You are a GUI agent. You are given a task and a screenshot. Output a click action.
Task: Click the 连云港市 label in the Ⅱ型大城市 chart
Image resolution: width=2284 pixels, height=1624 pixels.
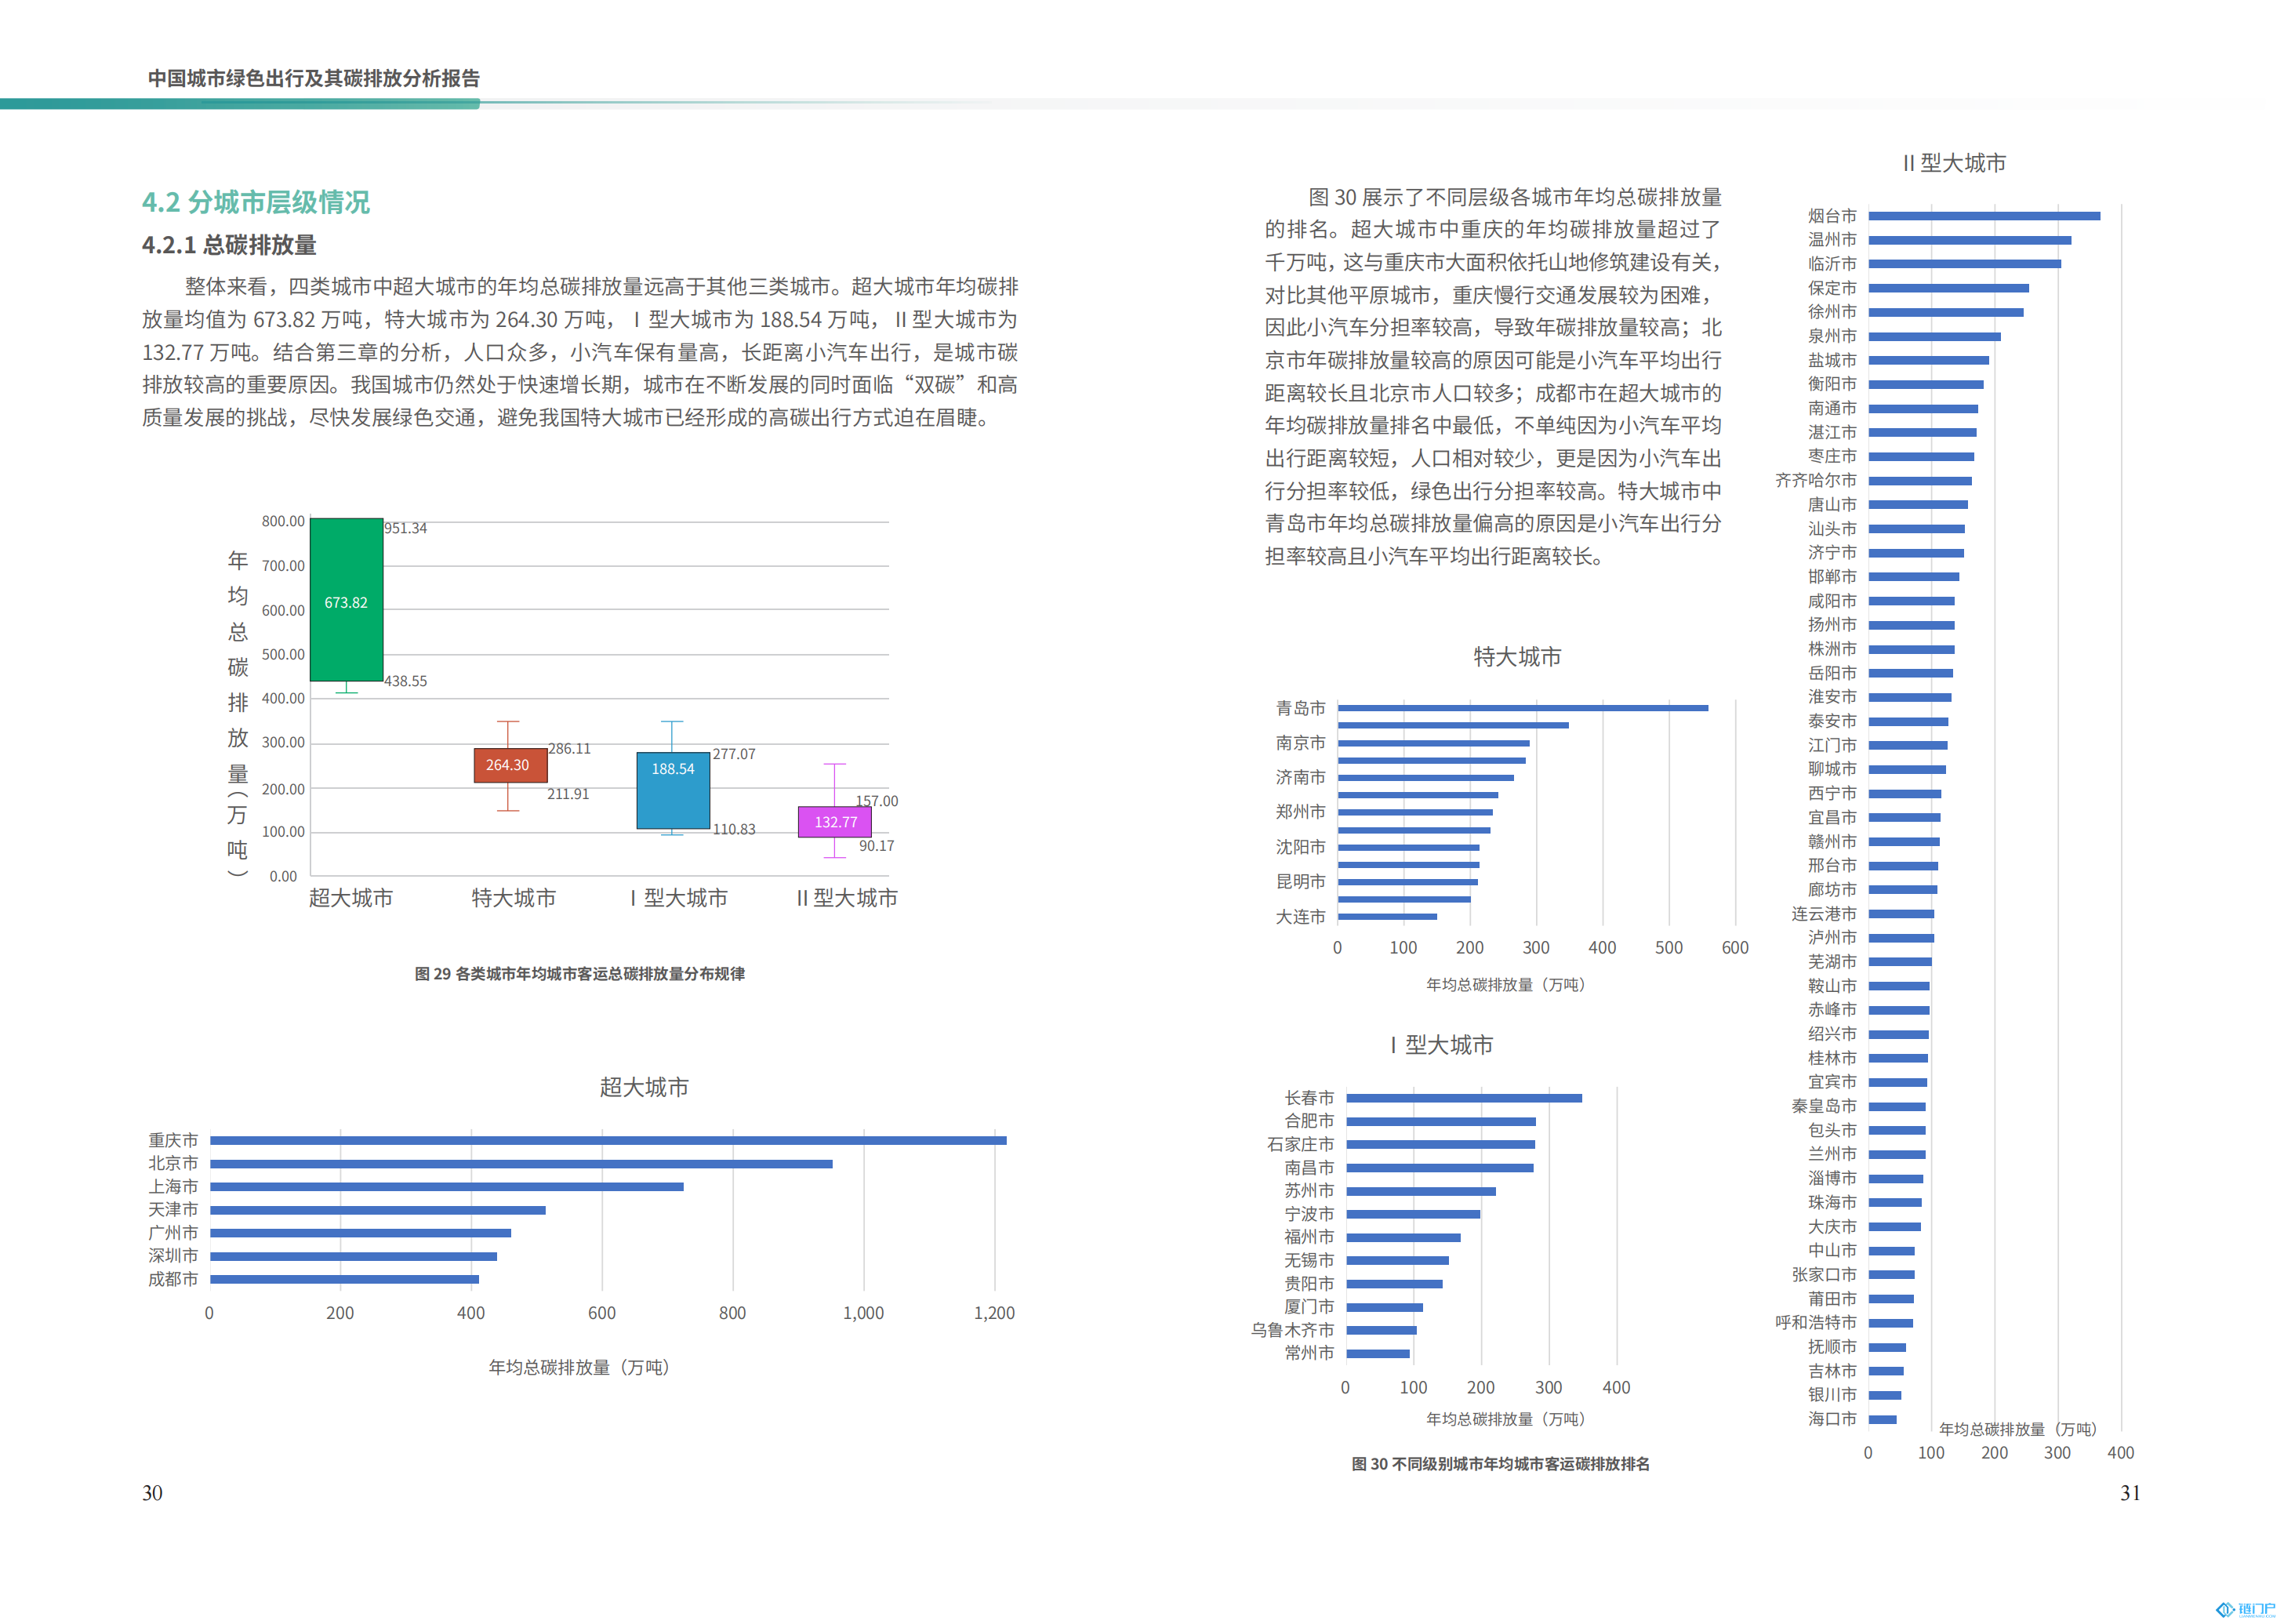click(1824, 914)
